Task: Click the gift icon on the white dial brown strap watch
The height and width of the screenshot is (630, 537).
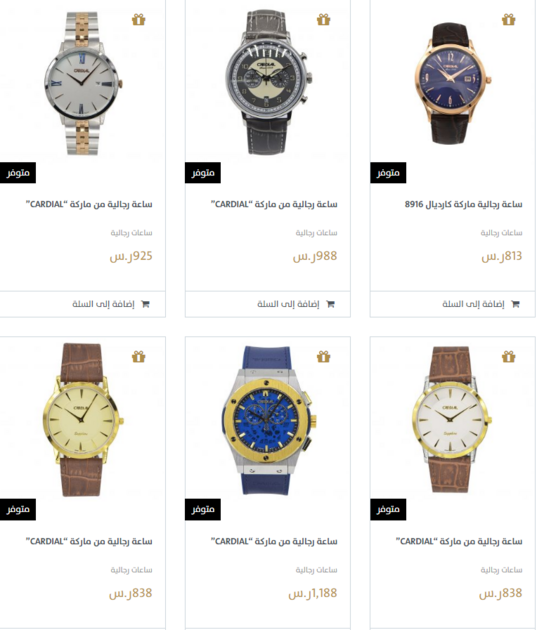Action: coord(508,356)
